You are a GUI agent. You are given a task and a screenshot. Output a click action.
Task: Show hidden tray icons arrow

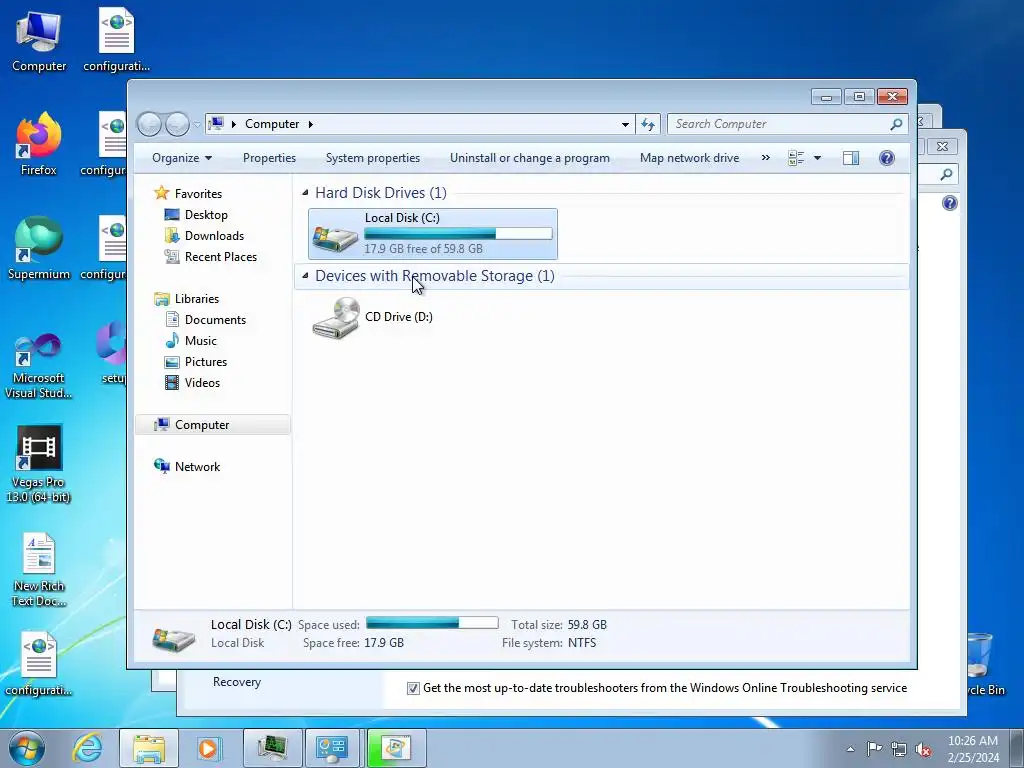850,749
